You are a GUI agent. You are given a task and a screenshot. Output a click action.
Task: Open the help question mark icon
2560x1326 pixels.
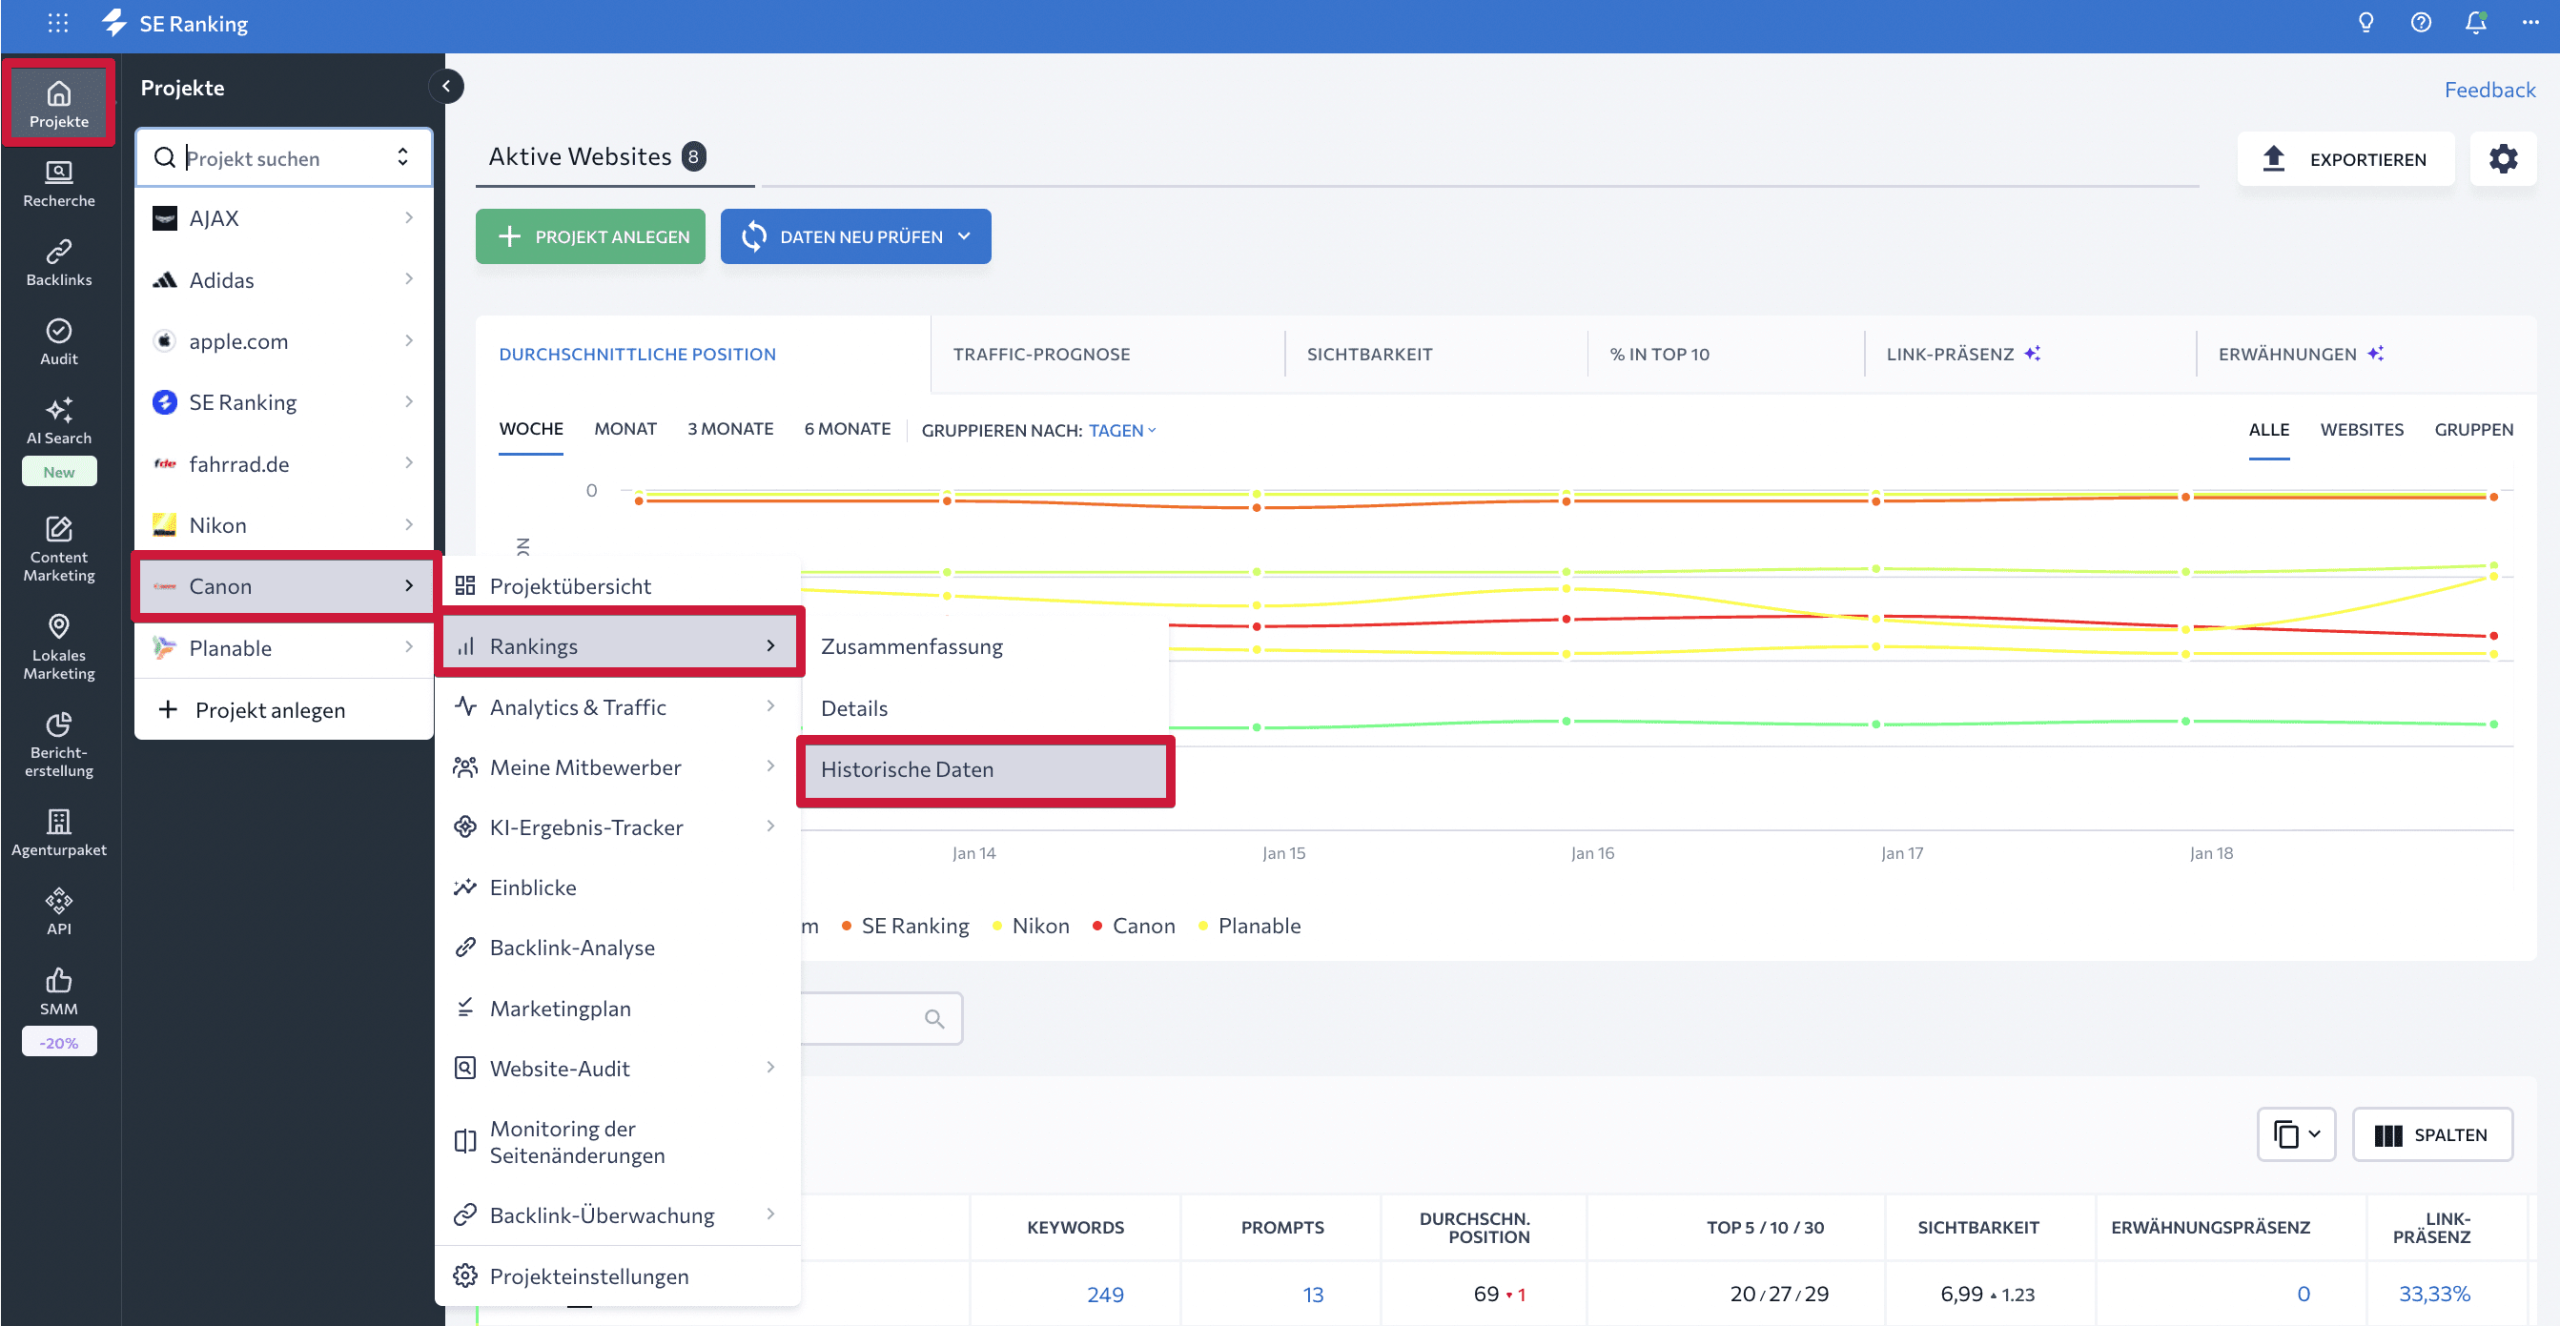point(2420,23)
